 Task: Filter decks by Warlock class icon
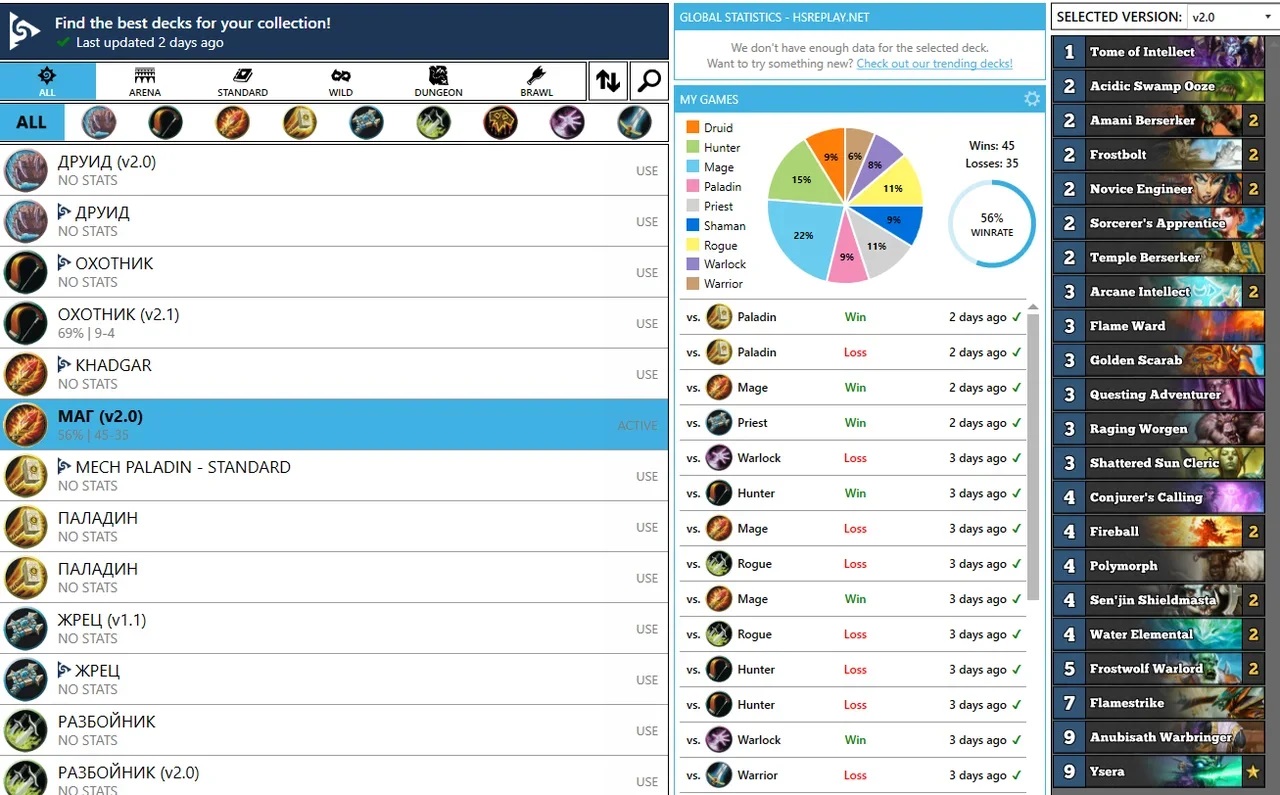pos(567,122)
